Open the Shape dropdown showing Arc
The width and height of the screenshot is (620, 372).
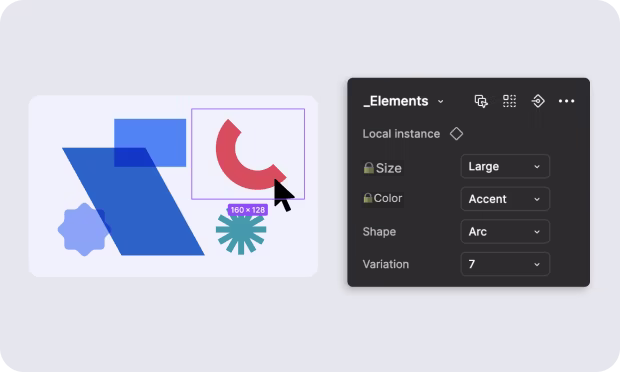(505, 231)
